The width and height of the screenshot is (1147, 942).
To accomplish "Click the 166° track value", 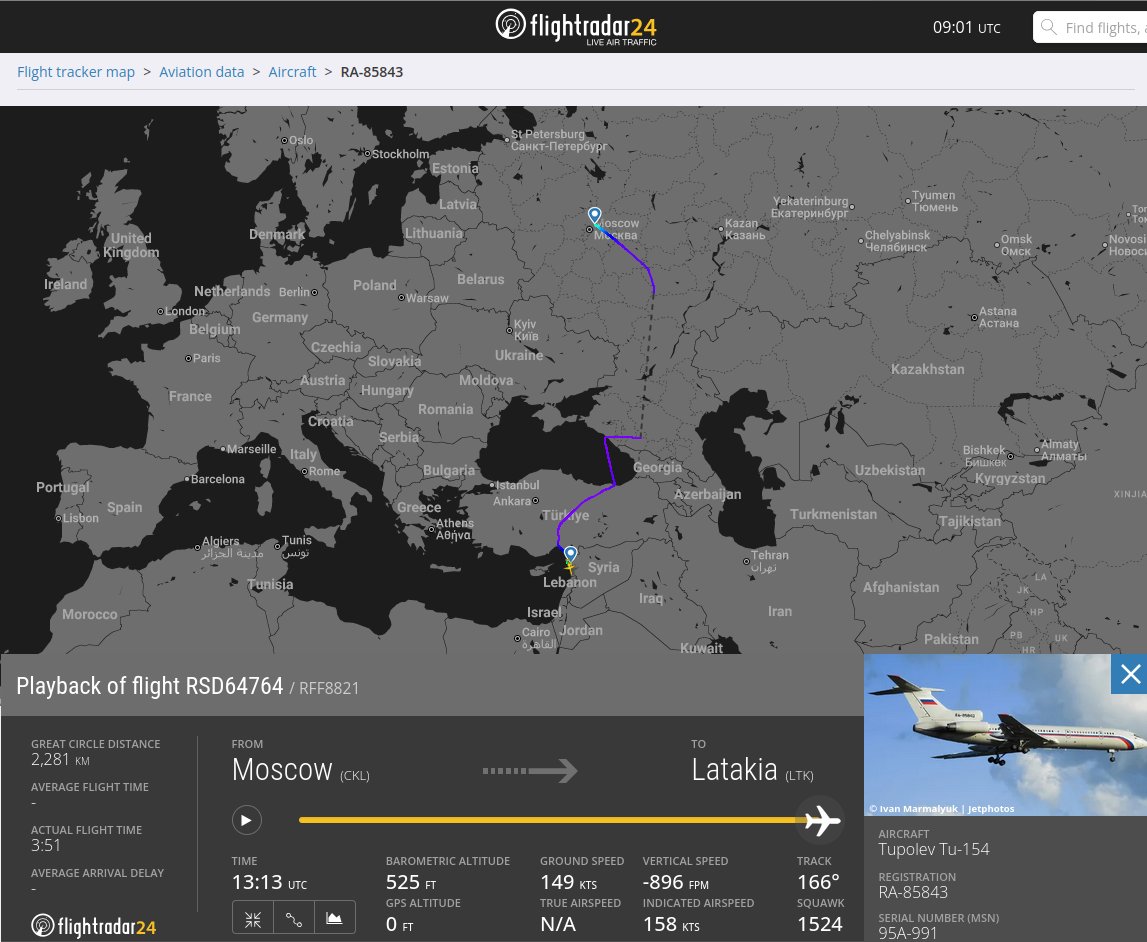I will coord(818,883).
